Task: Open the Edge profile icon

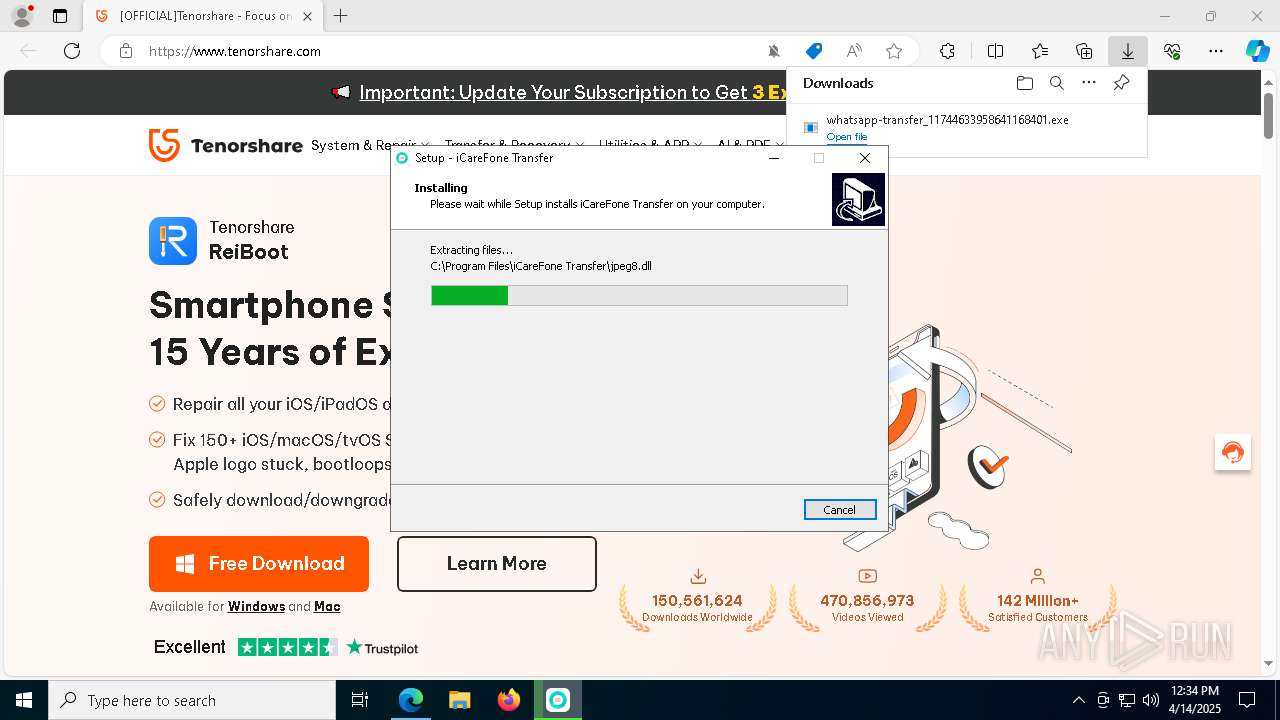Action: (x=22, y=16)
